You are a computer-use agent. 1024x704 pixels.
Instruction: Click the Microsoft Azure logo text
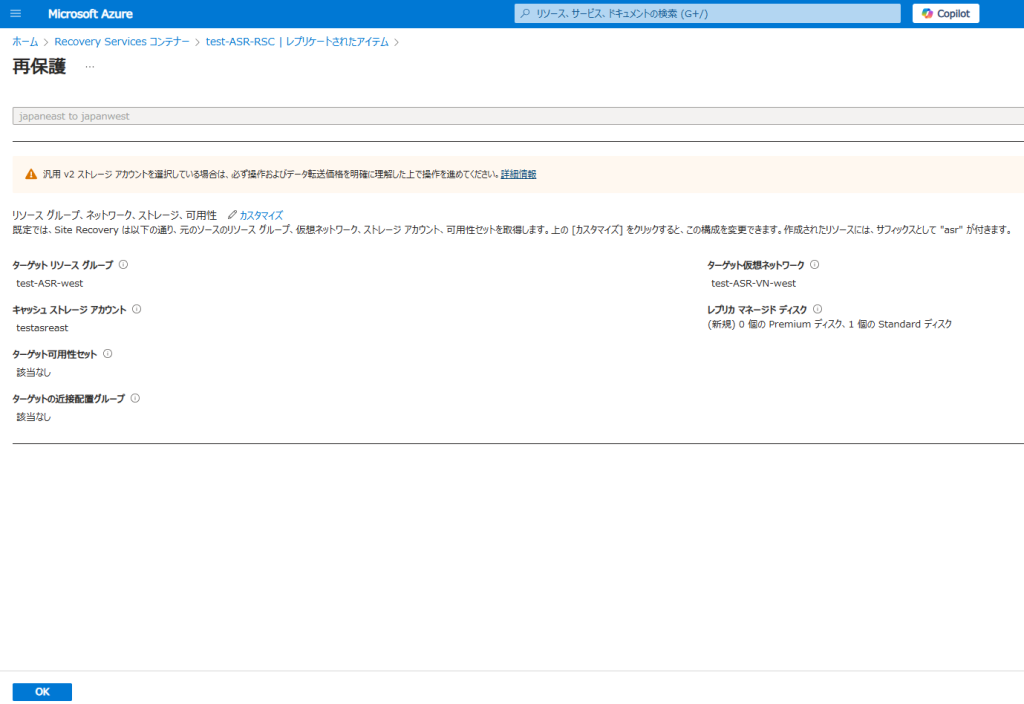click(90, 14)
